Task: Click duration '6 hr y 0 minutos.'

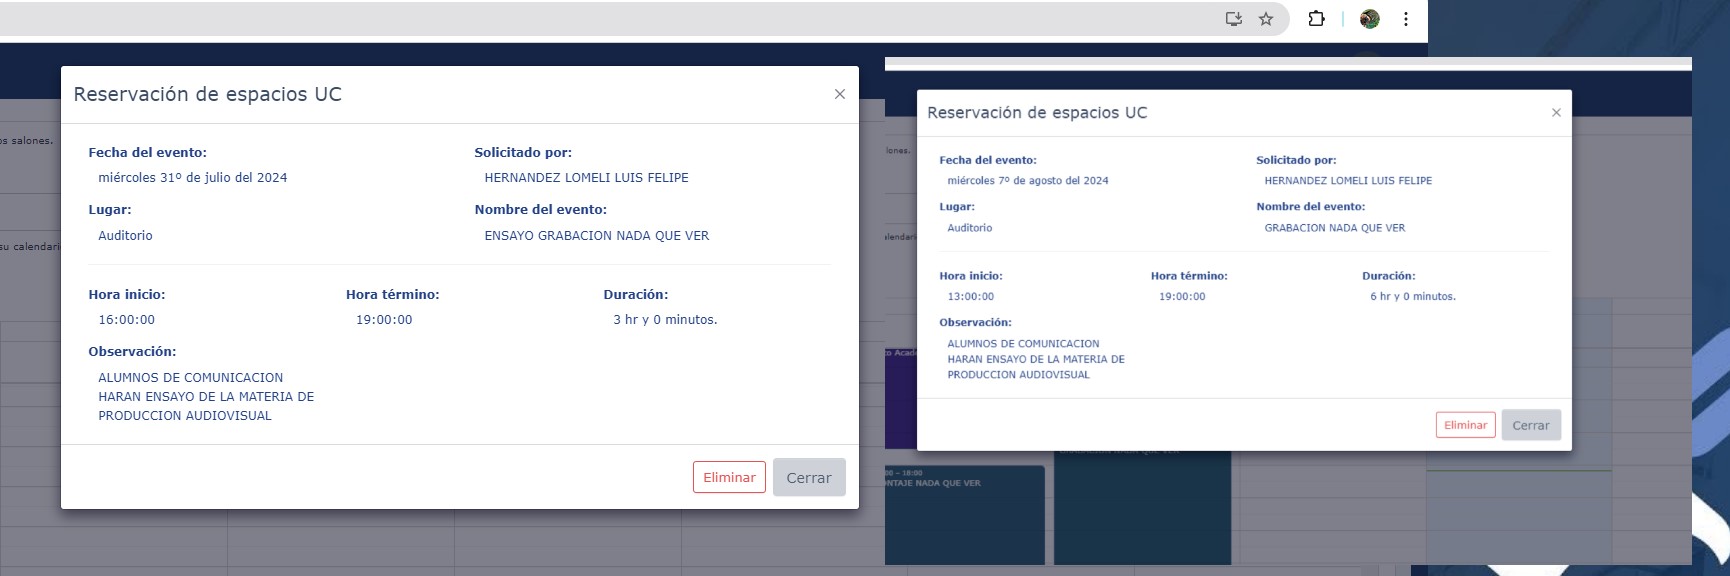Action: (1413, 297)
